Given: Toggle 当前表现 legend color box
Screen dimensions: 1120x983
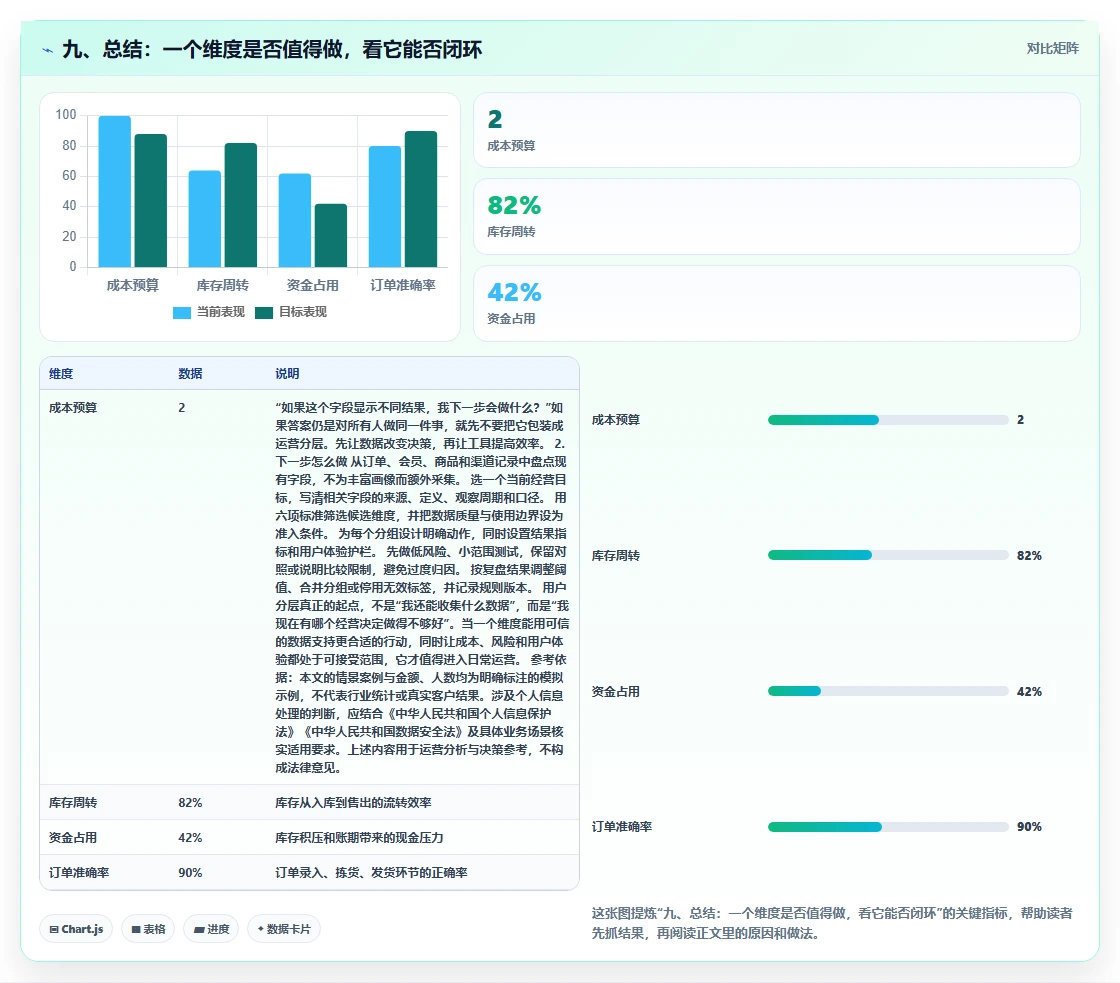Looking at the screenshot, I should [181, 312].
